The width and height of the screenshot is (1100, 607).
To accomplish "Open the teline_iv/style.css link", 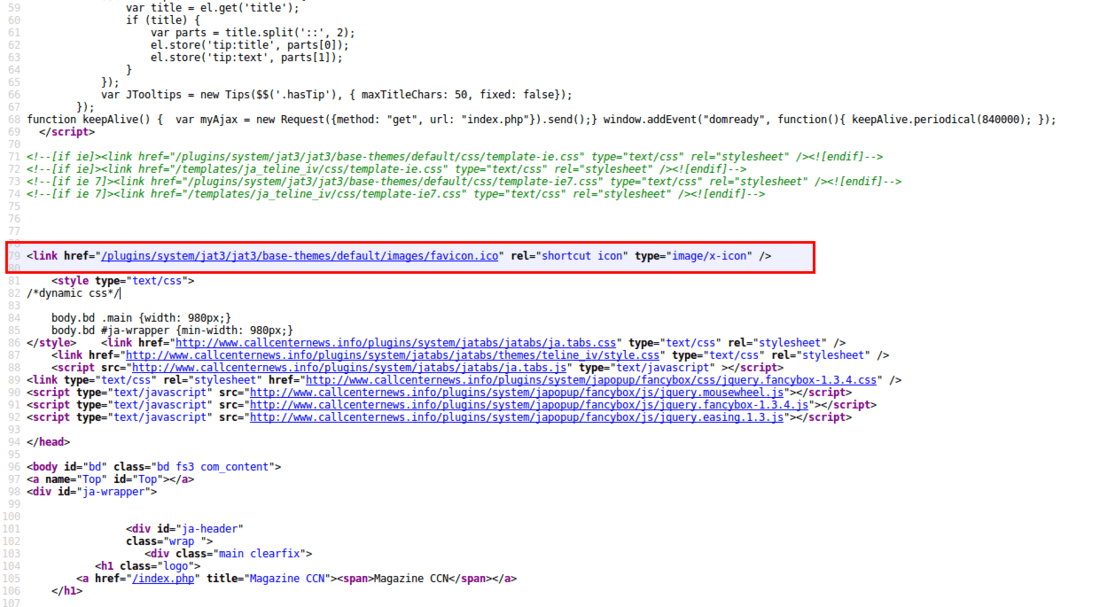I will click(393, 356).
